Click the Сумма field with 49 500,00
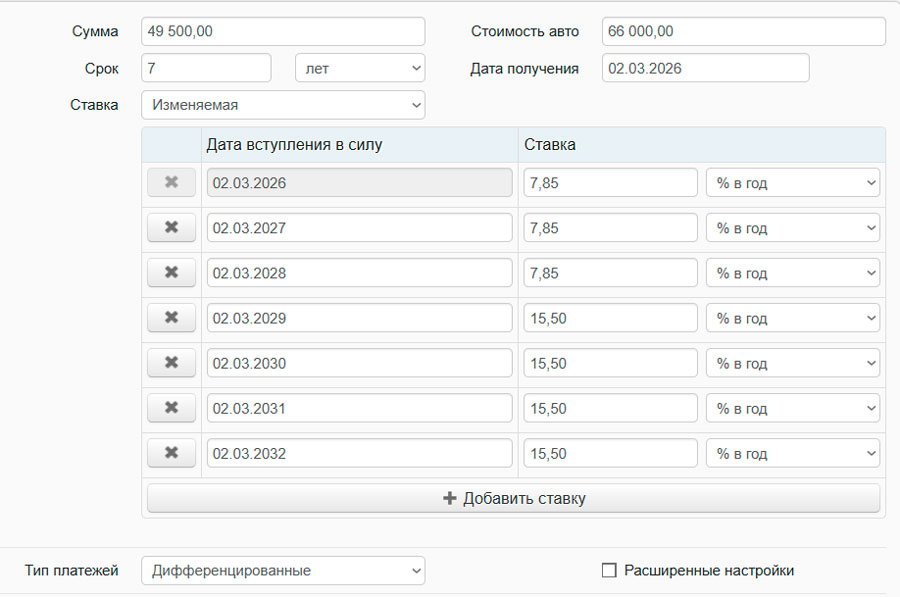900x597 pixels. pyautogui.click(x=283, y=31)
